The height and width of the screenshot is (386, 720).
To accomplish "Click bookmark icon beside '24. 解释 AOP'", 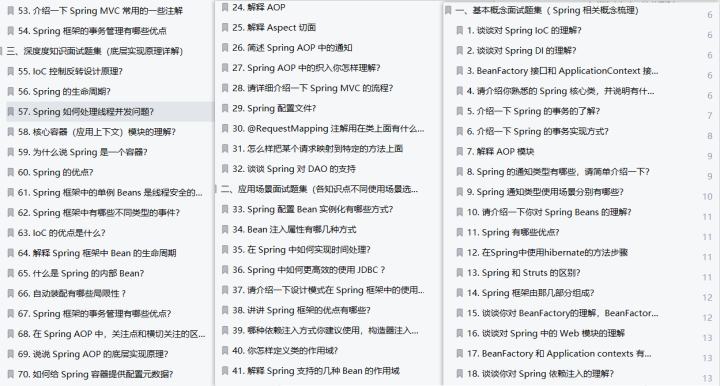I will 225,7.
